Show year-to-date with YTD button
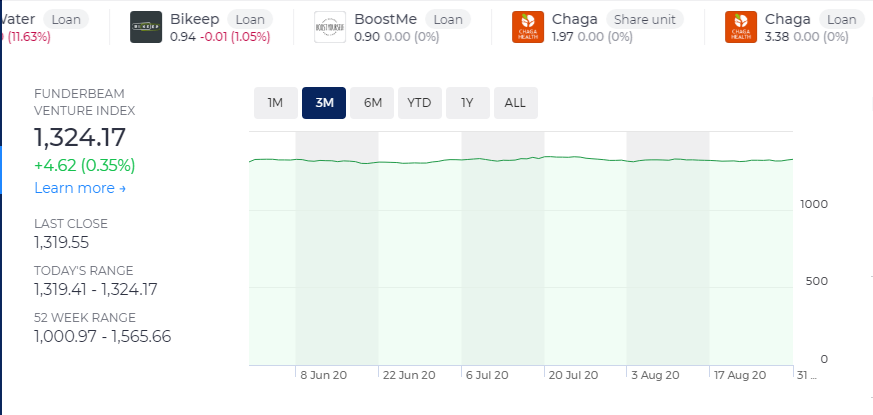The image size is (873, 415). pyautogui.click(x=420, y=103)
